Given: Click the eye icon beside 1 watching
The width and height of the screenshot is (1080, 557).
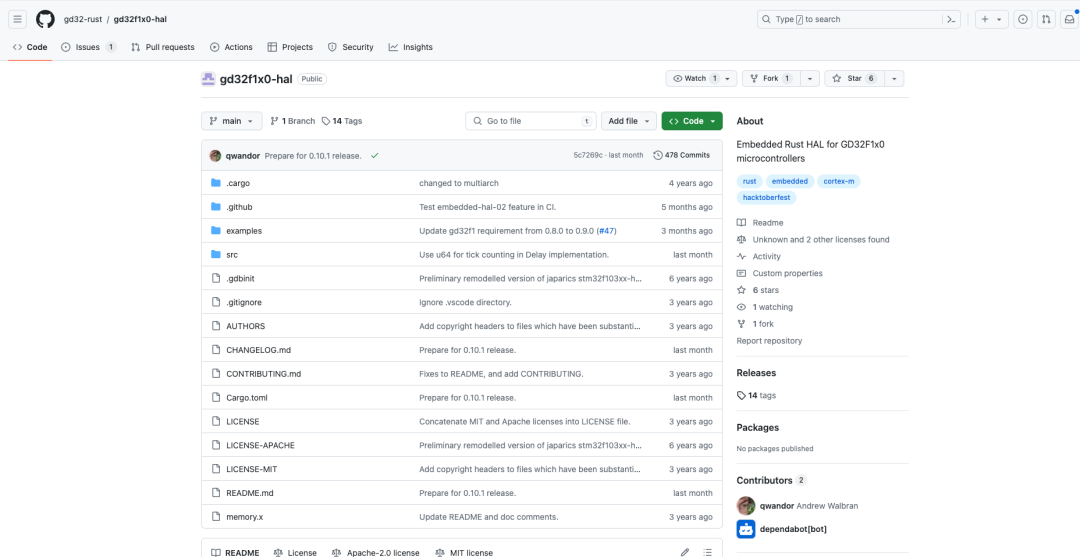Looking at the screenshot, I should 741,307.
